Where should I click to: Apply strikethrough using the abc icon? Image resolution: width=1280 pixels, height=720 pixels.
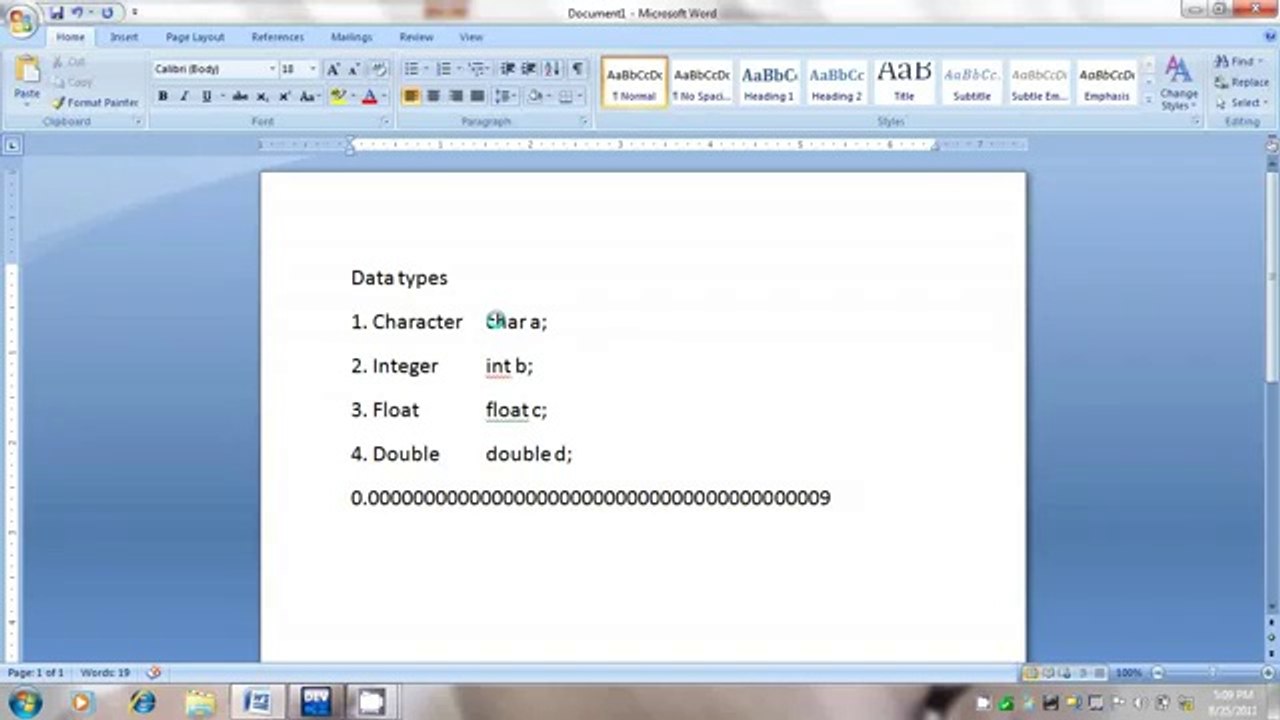click(240, 97)
